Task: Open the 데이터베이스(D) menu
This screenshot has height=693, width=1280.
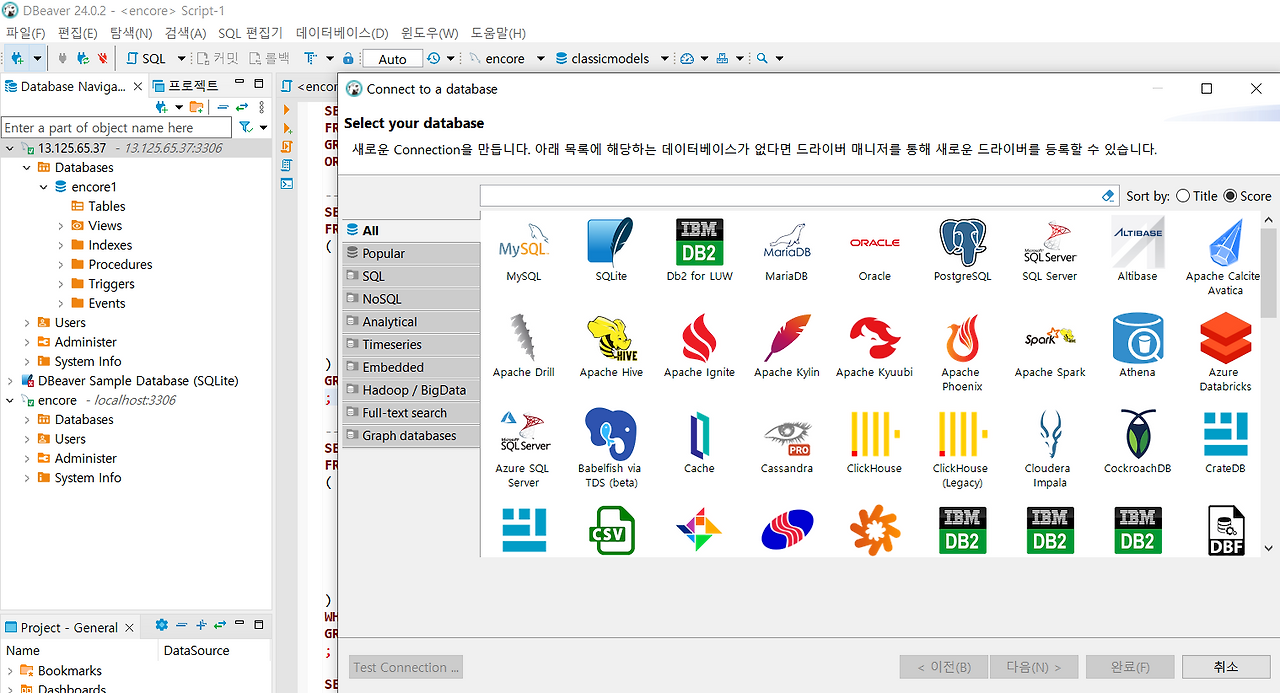Action: 342,33
